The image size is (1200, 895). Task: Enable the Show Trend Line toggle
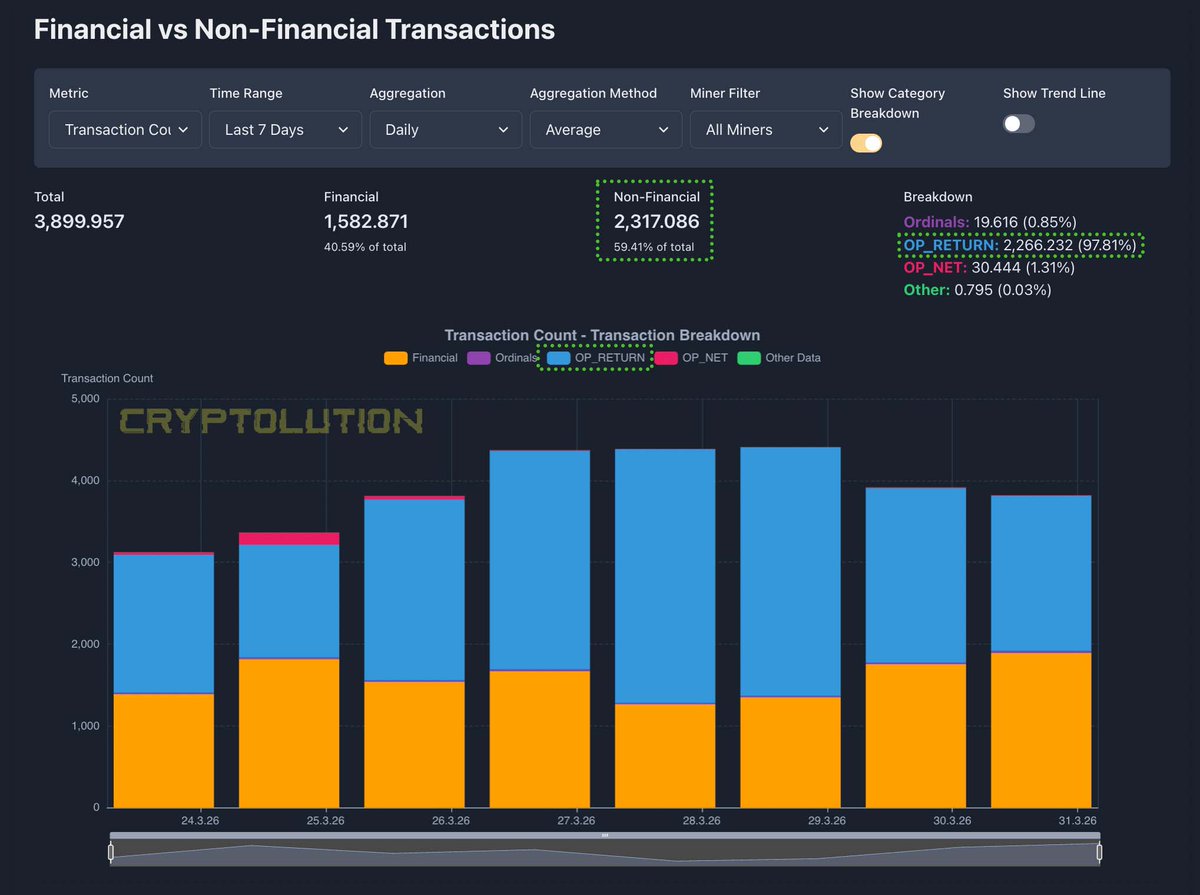point(1019,124)
